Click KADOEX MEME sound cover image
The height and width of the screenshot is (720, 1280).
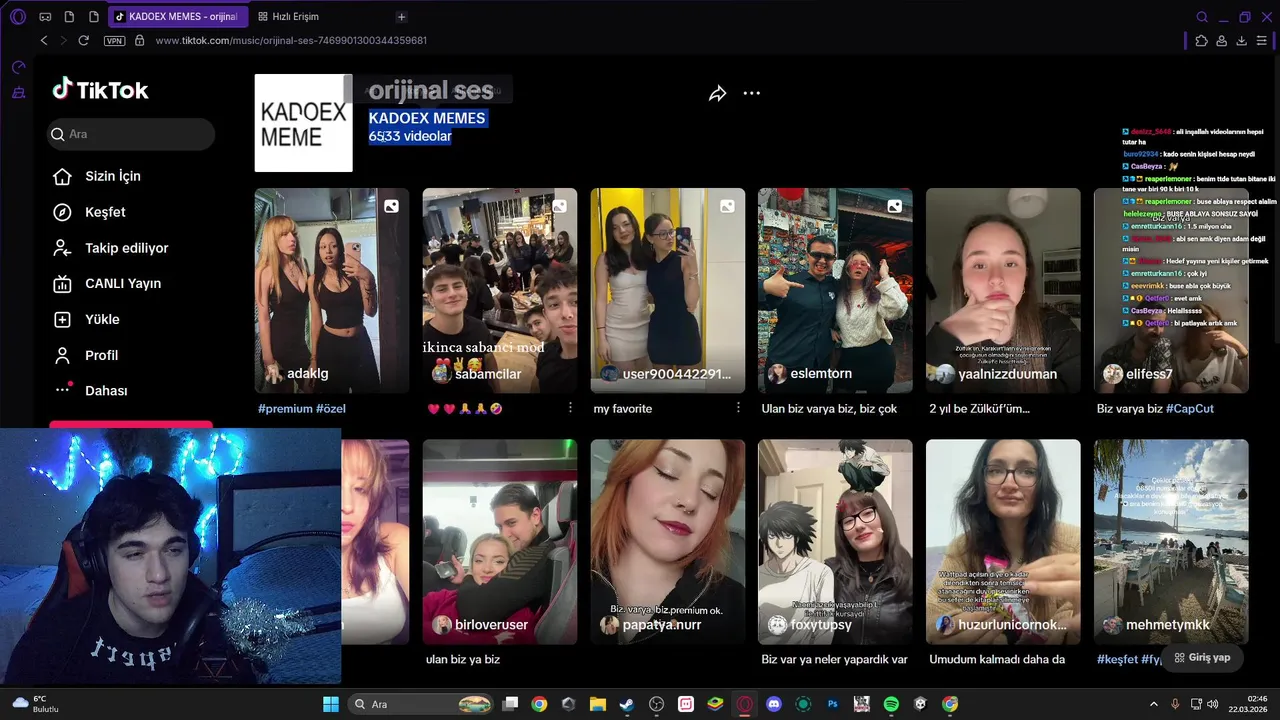pos(303,123)
